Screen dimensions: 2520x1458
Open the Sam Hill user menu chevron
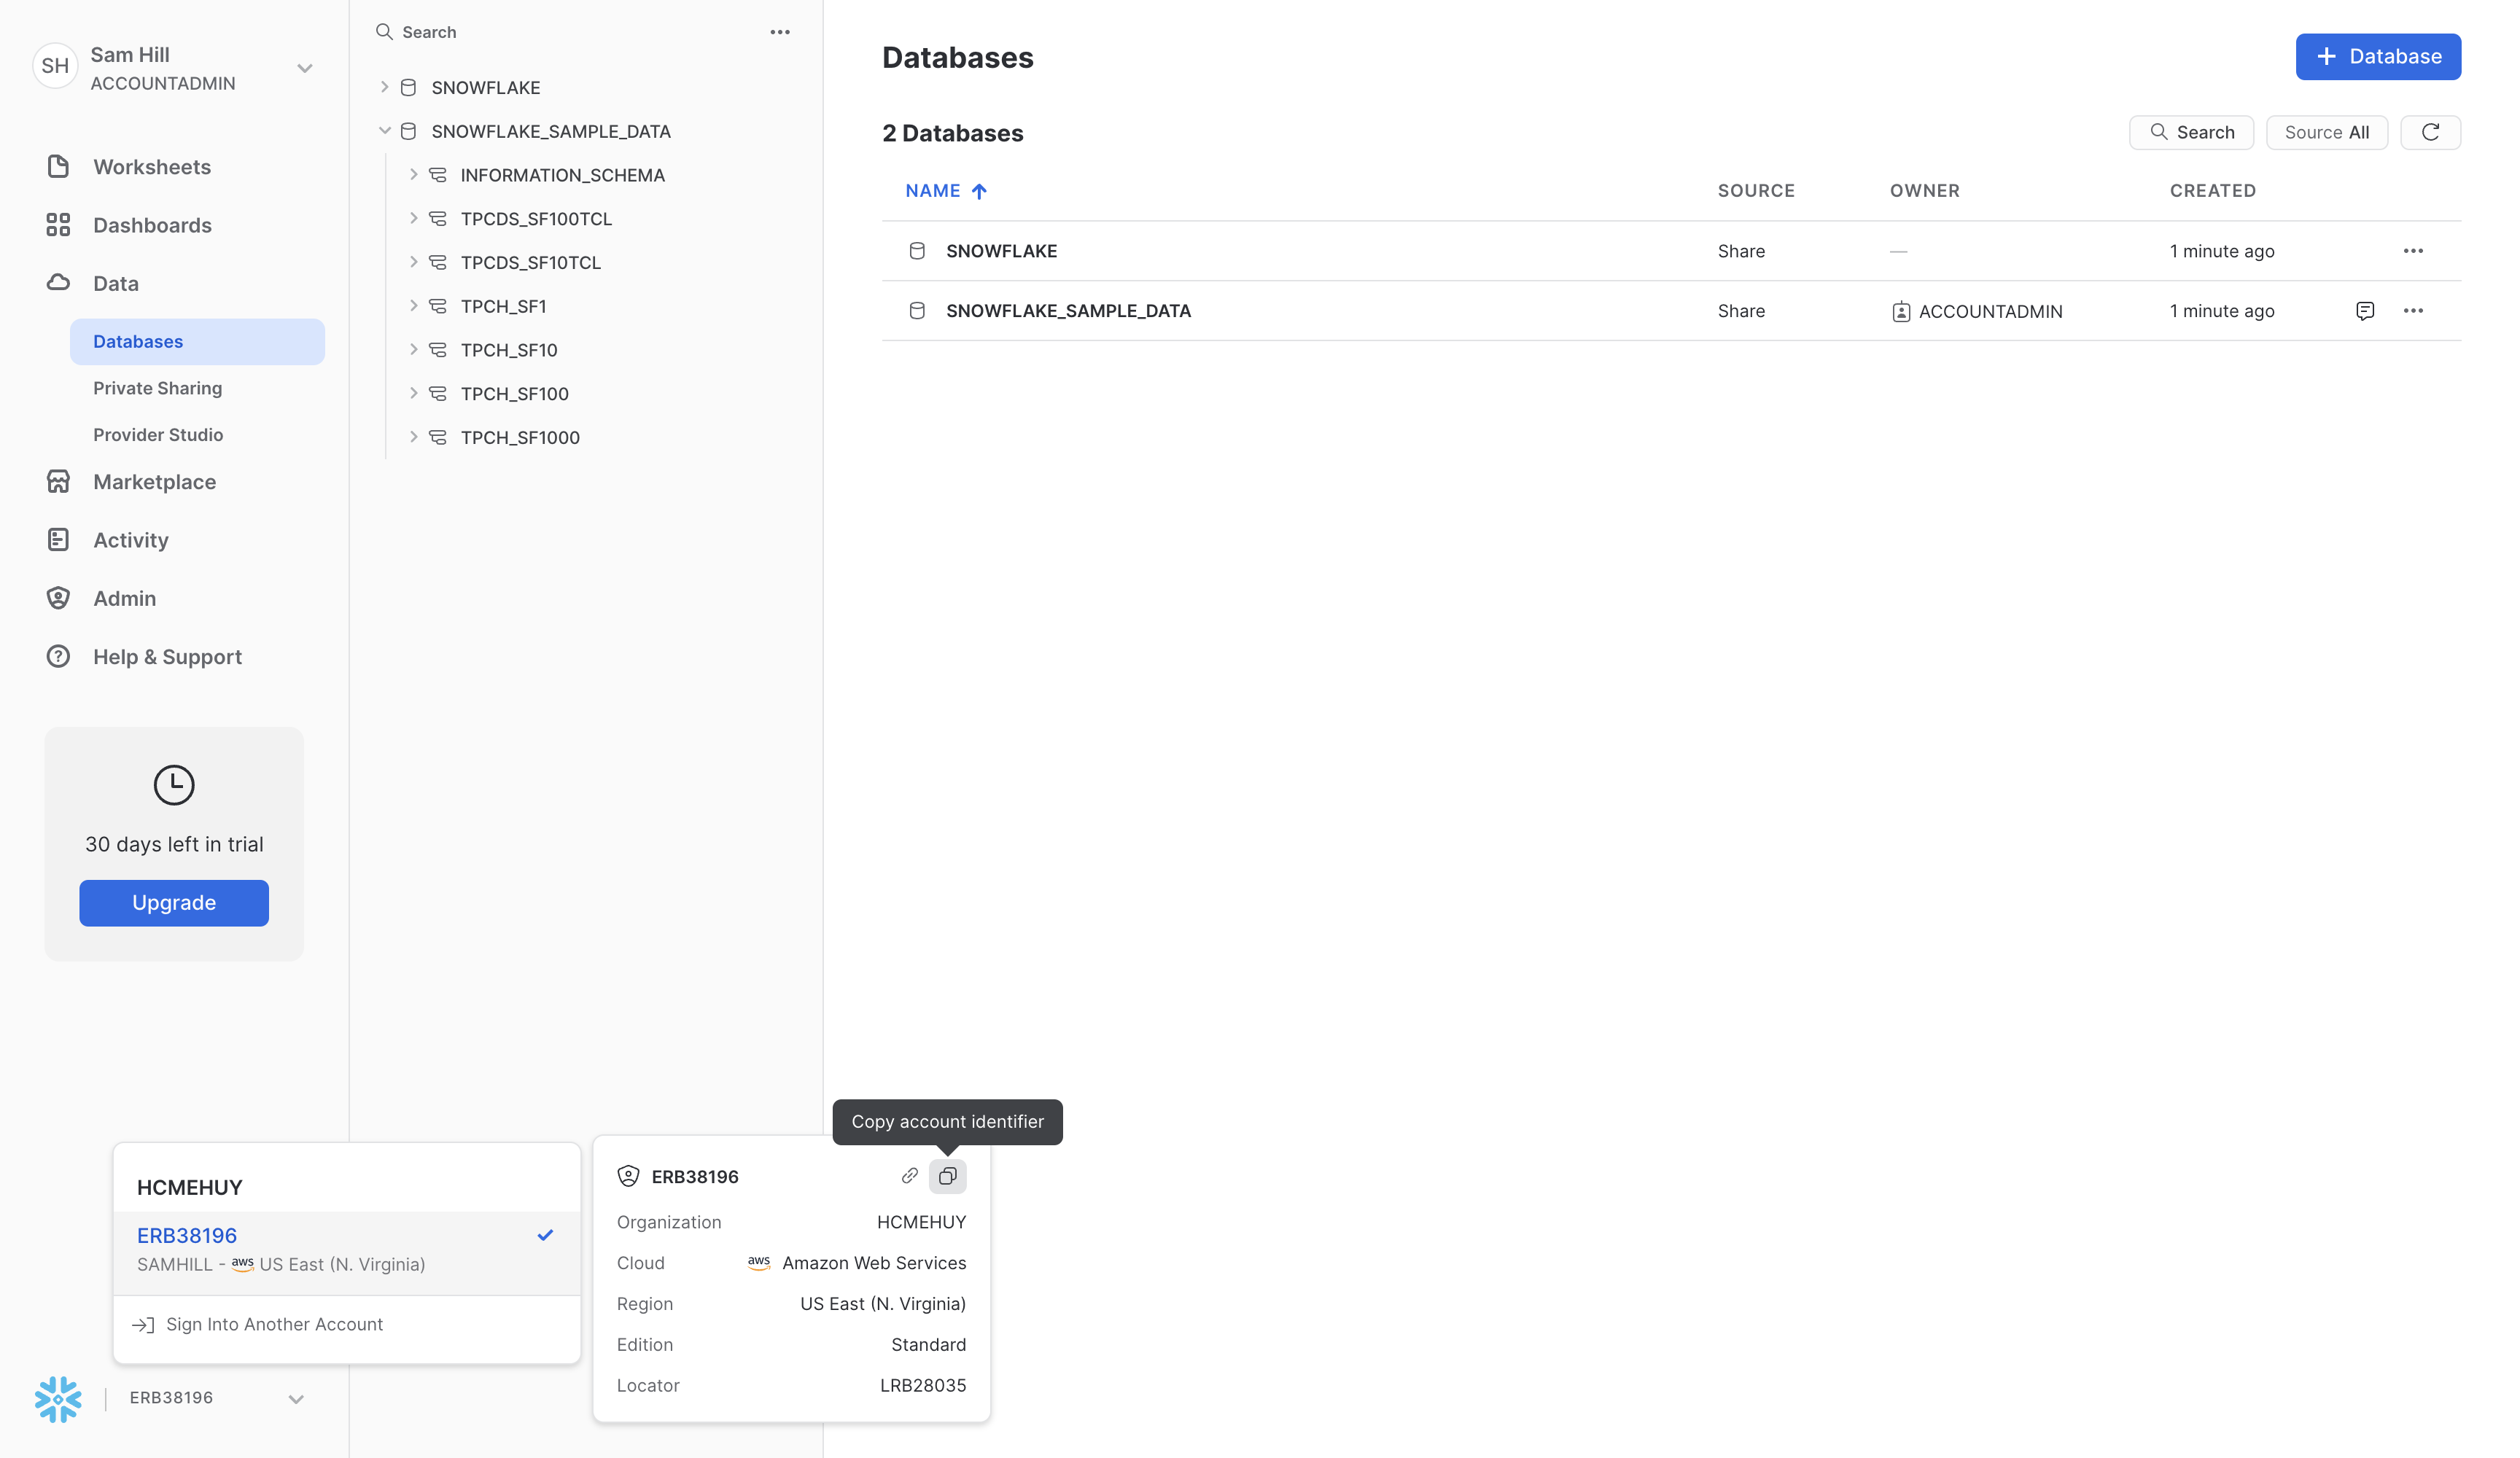point(305,69)
